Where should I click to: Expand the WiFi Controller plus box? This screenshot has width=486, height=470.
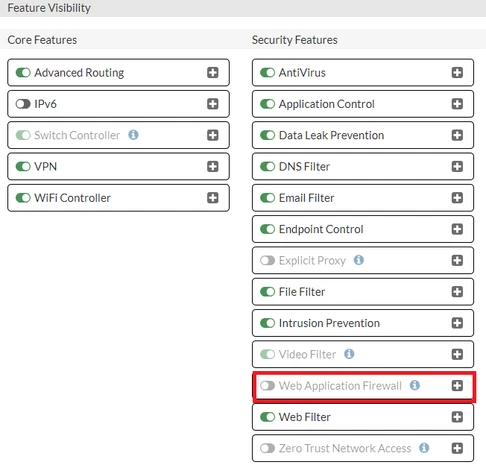pos(213,198)
